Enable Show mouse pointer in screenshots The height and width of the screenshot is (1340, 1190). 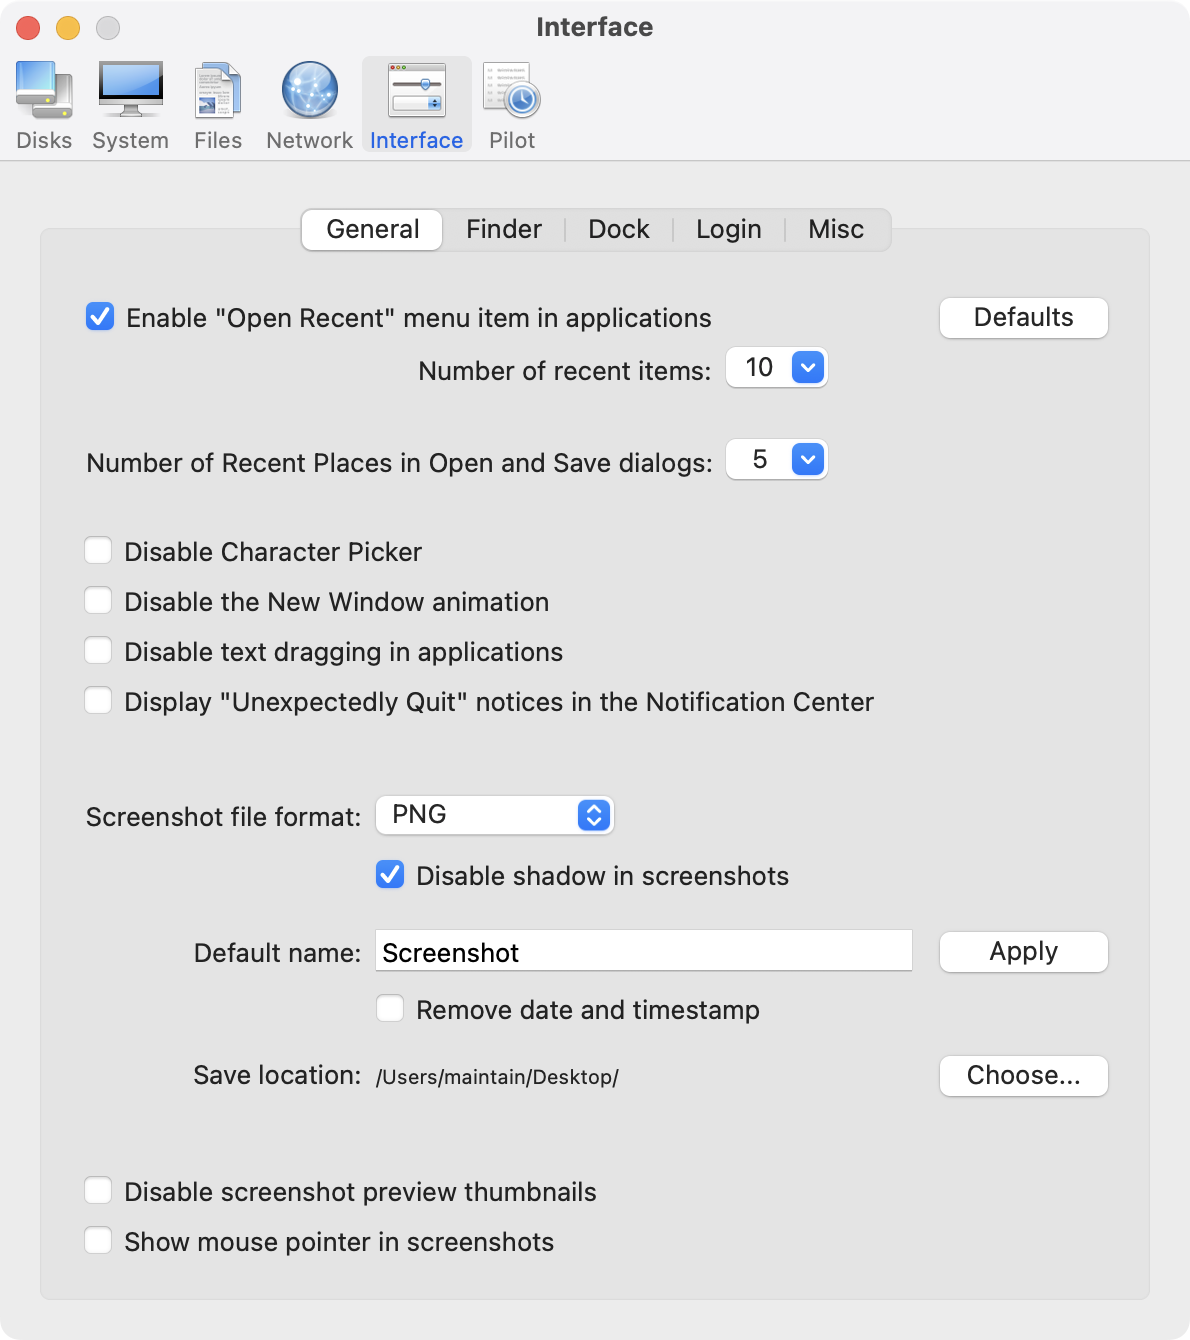click(x=98, y=1241)
